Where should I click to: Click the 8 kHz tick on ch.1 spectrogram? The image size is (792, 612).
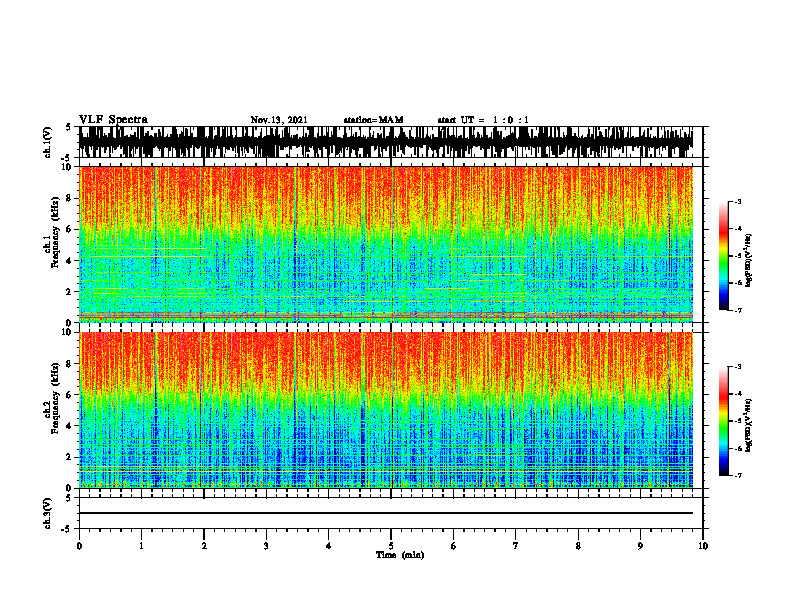coord(69,198)
